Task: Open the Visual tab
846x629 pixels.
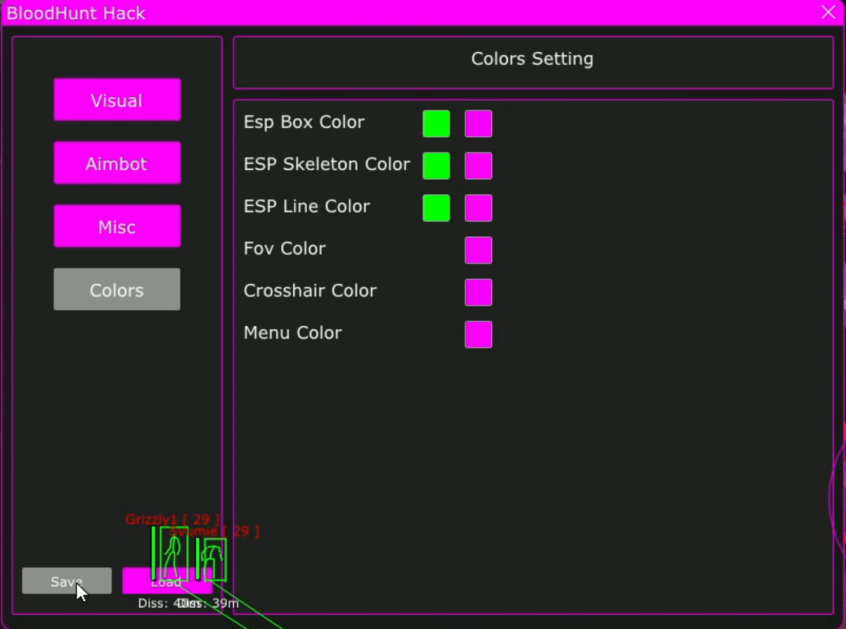Action: point(117,100)
